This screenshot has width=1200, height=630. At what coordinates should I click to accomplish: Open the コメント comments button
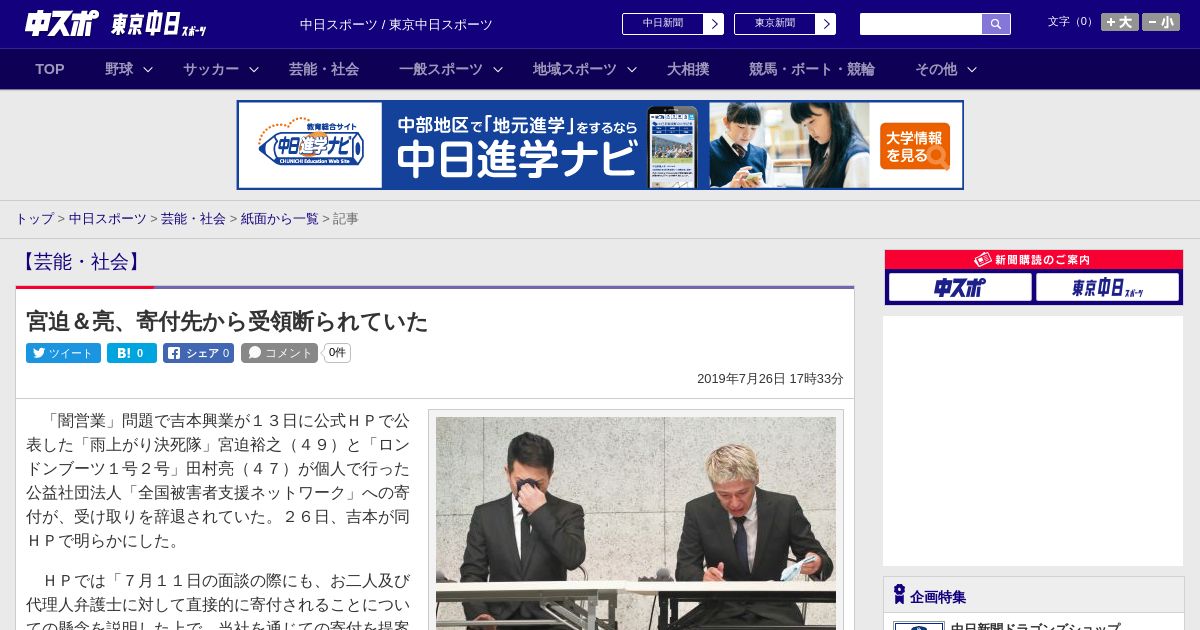pos(279,353)
